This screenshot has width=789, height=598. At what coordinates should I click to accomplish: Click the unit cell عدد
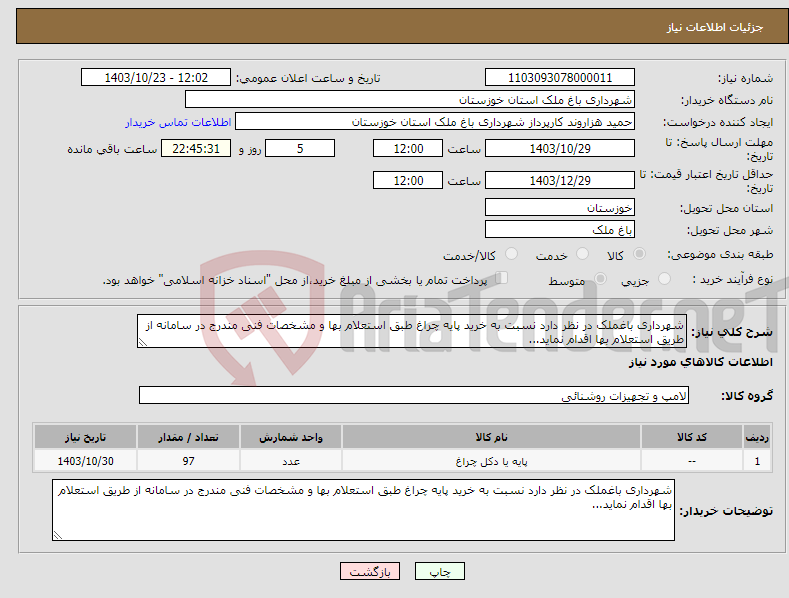[x=291, y=461]
